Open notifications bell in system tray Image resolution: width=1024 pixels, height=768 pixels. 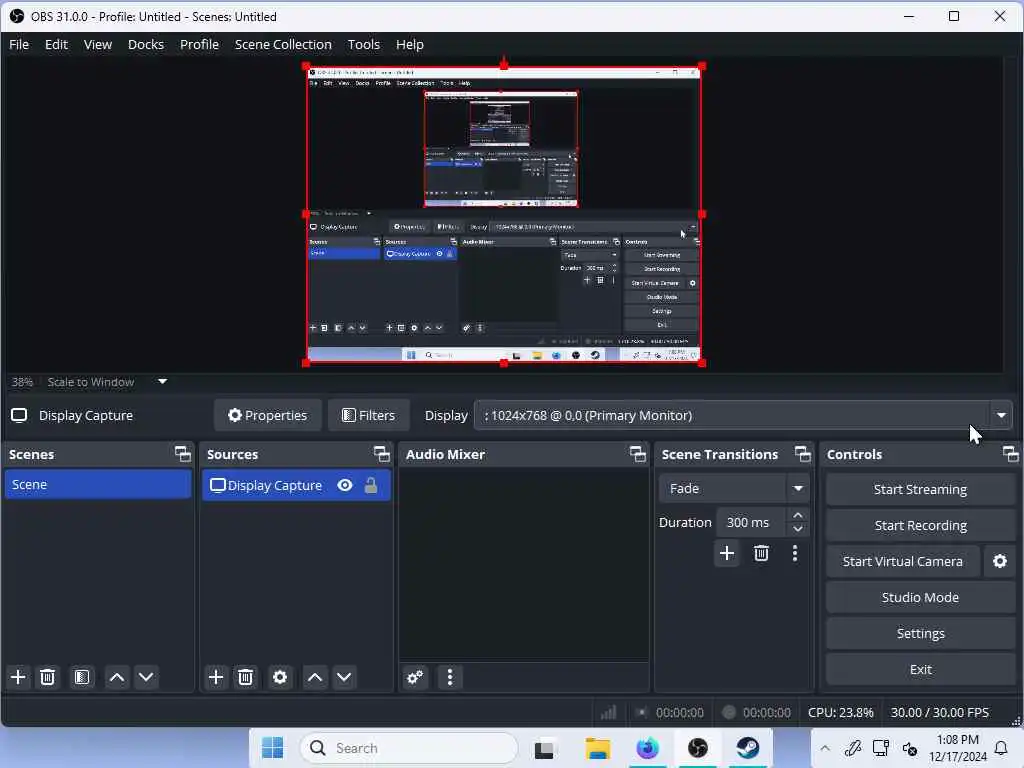click(1001, 748)
